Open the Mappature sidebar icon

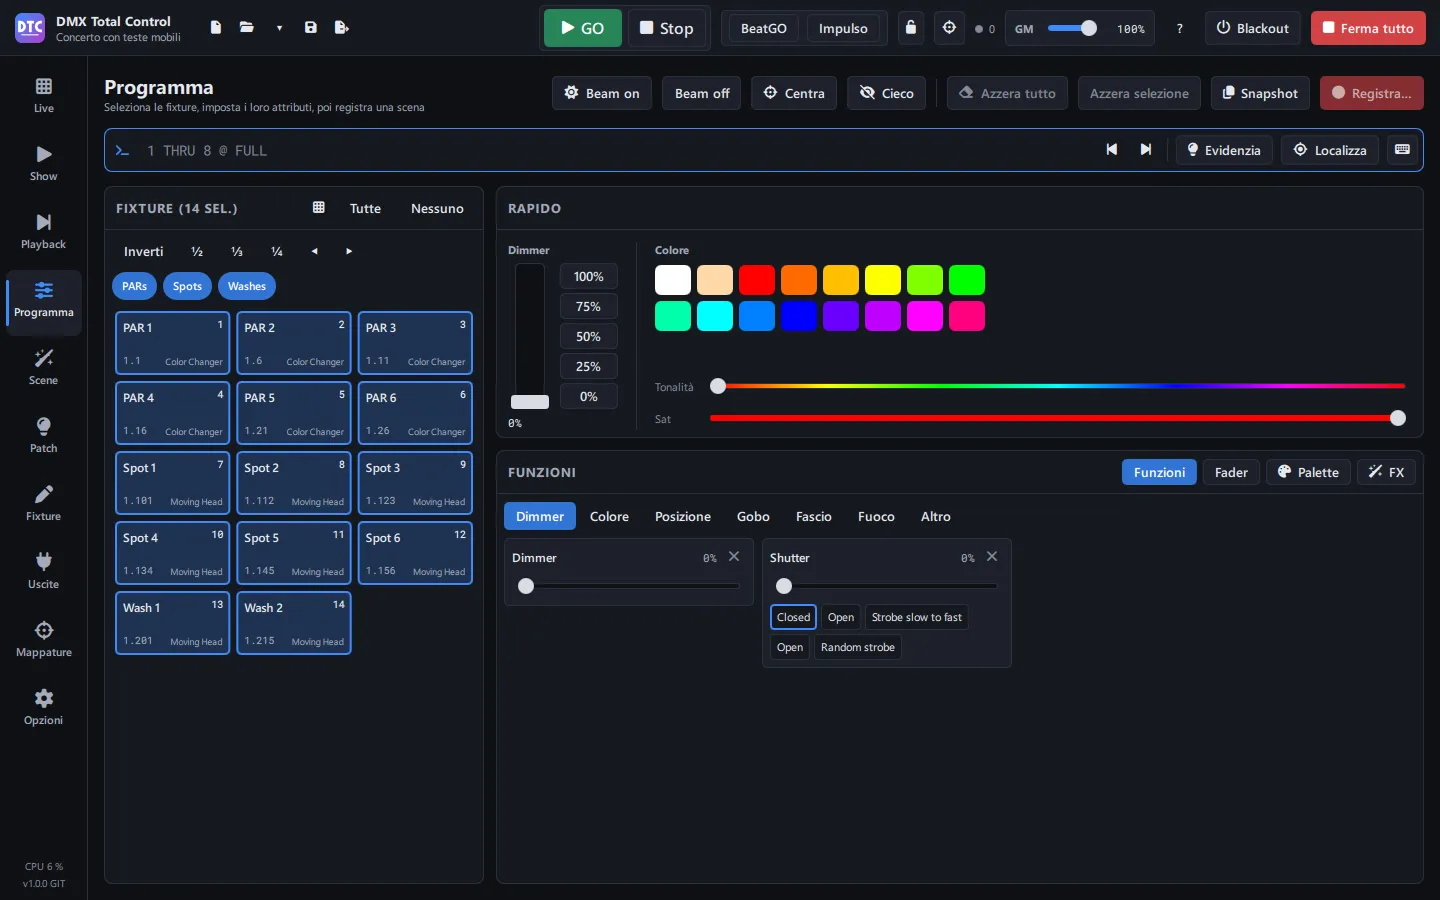coord(43,640)
